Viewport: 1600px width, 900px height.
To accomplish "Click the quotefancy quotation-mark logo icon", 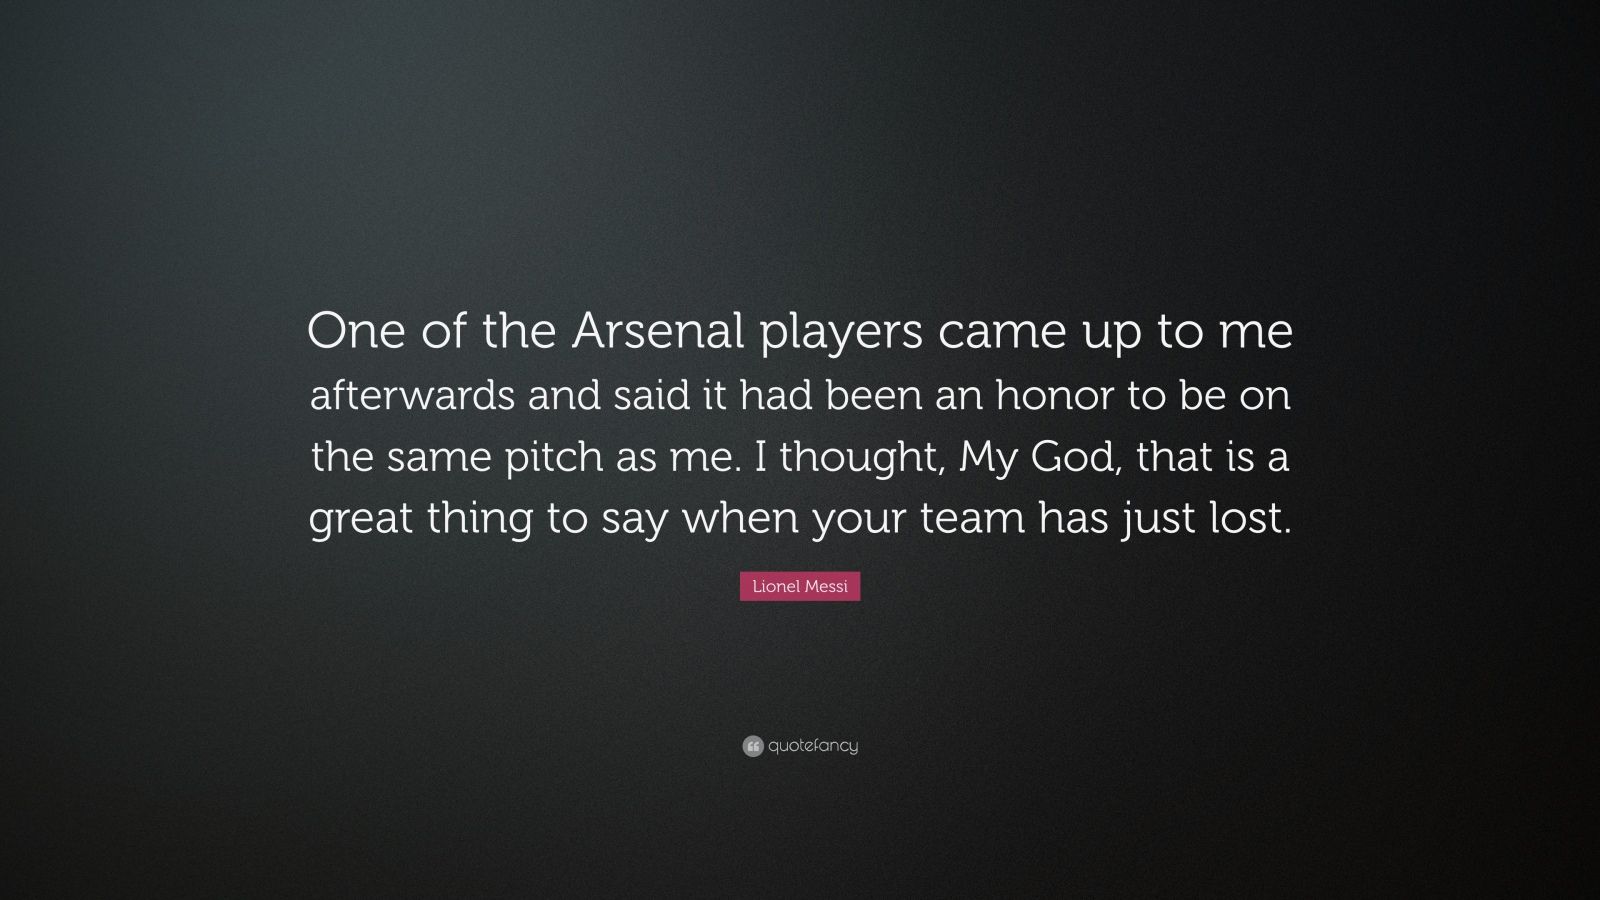I will [753, 746].
